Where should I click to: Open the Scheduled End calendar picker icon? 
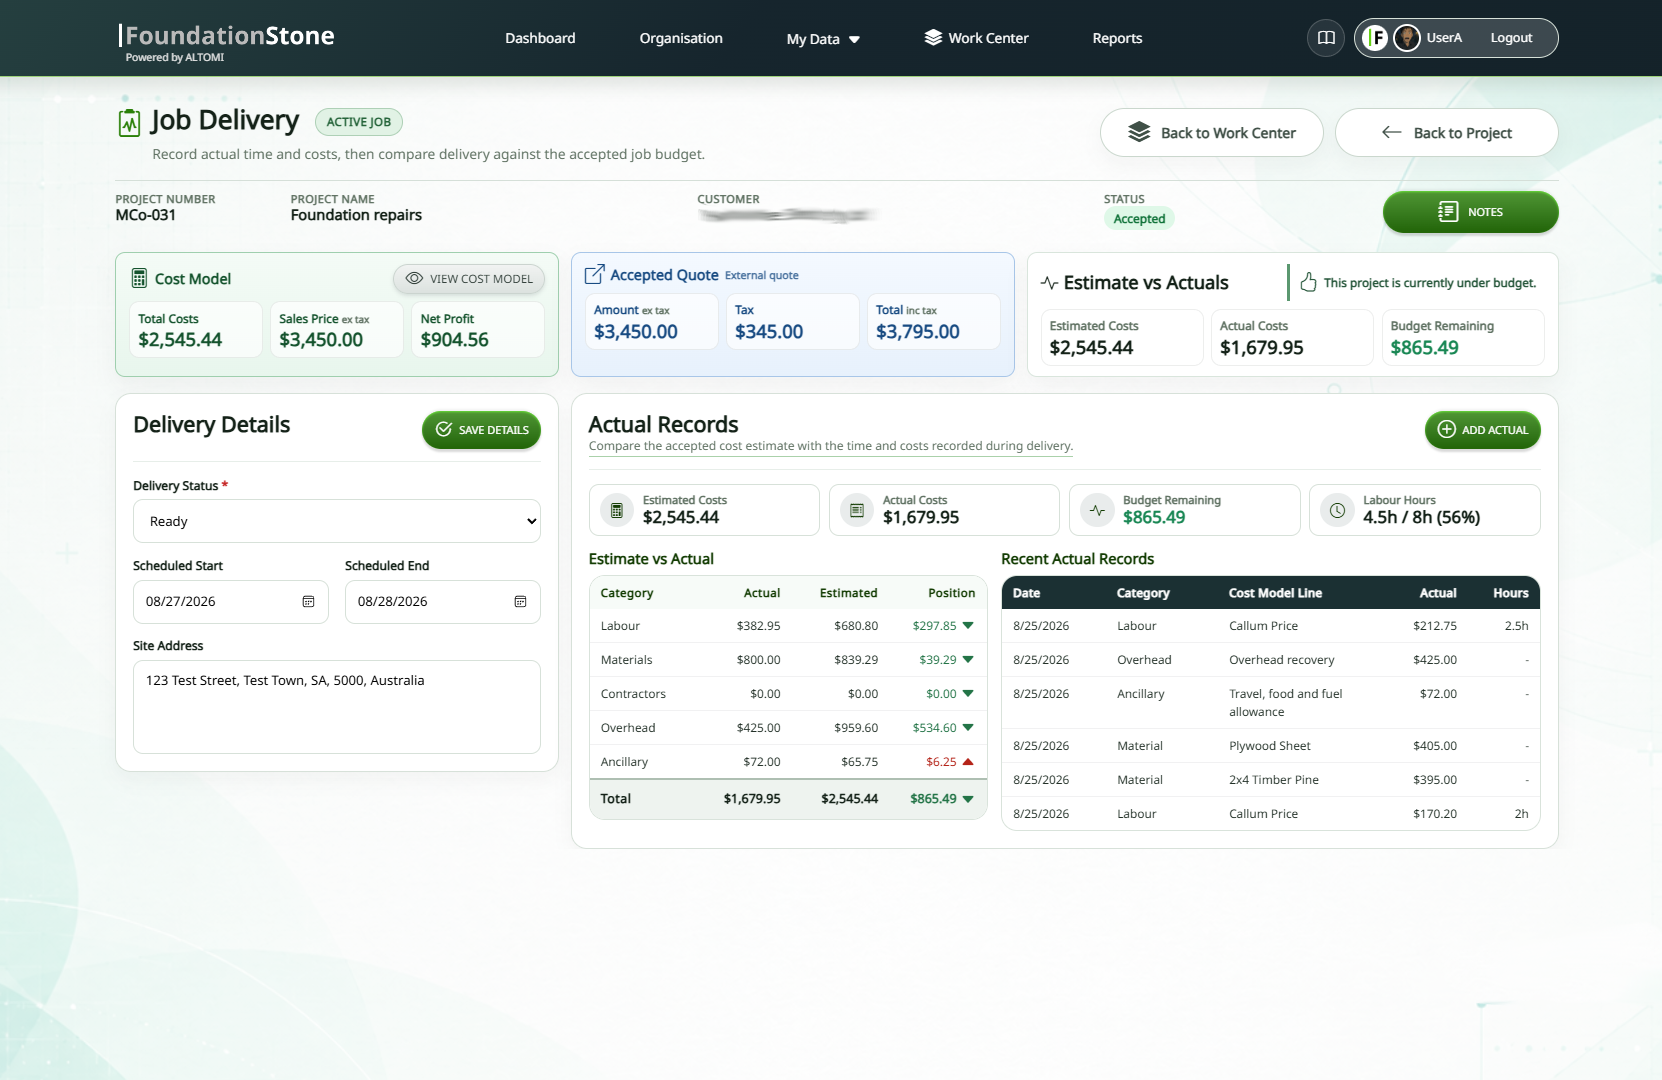[x=520, y=601]
